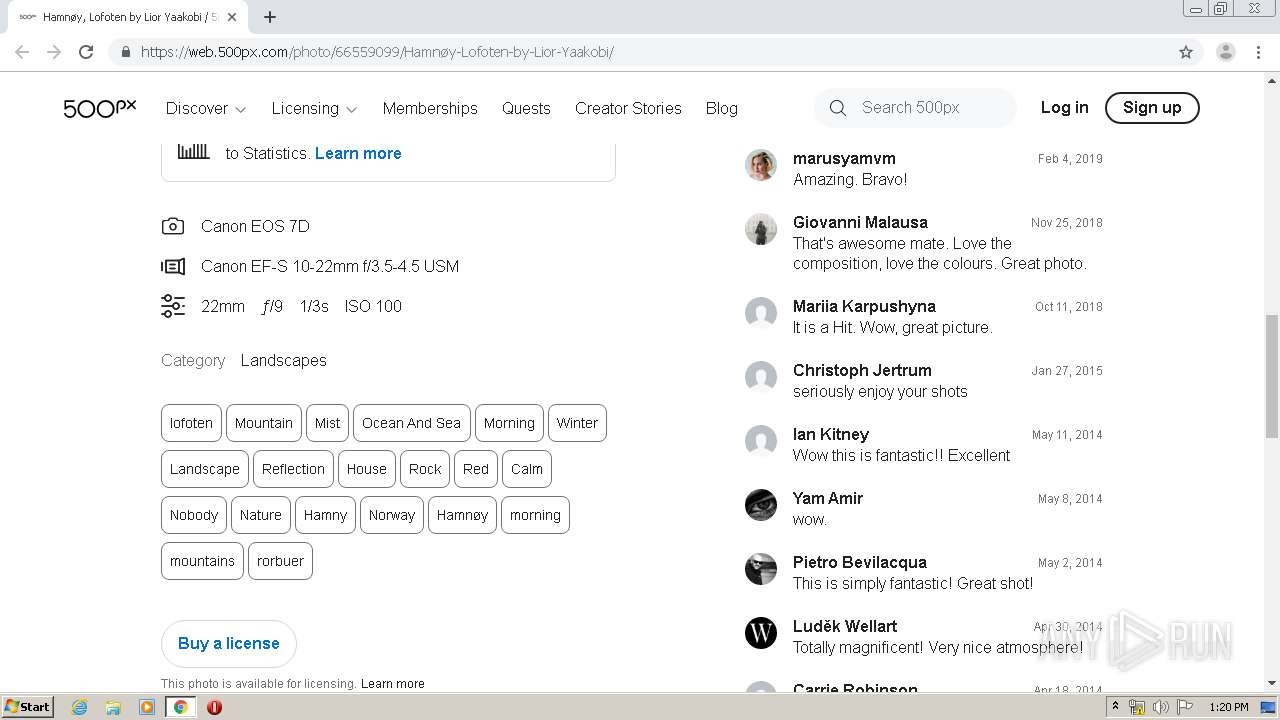Open the Blog menu item
The width and height of the screenshot is (1280, 720).
click(721, 108)
